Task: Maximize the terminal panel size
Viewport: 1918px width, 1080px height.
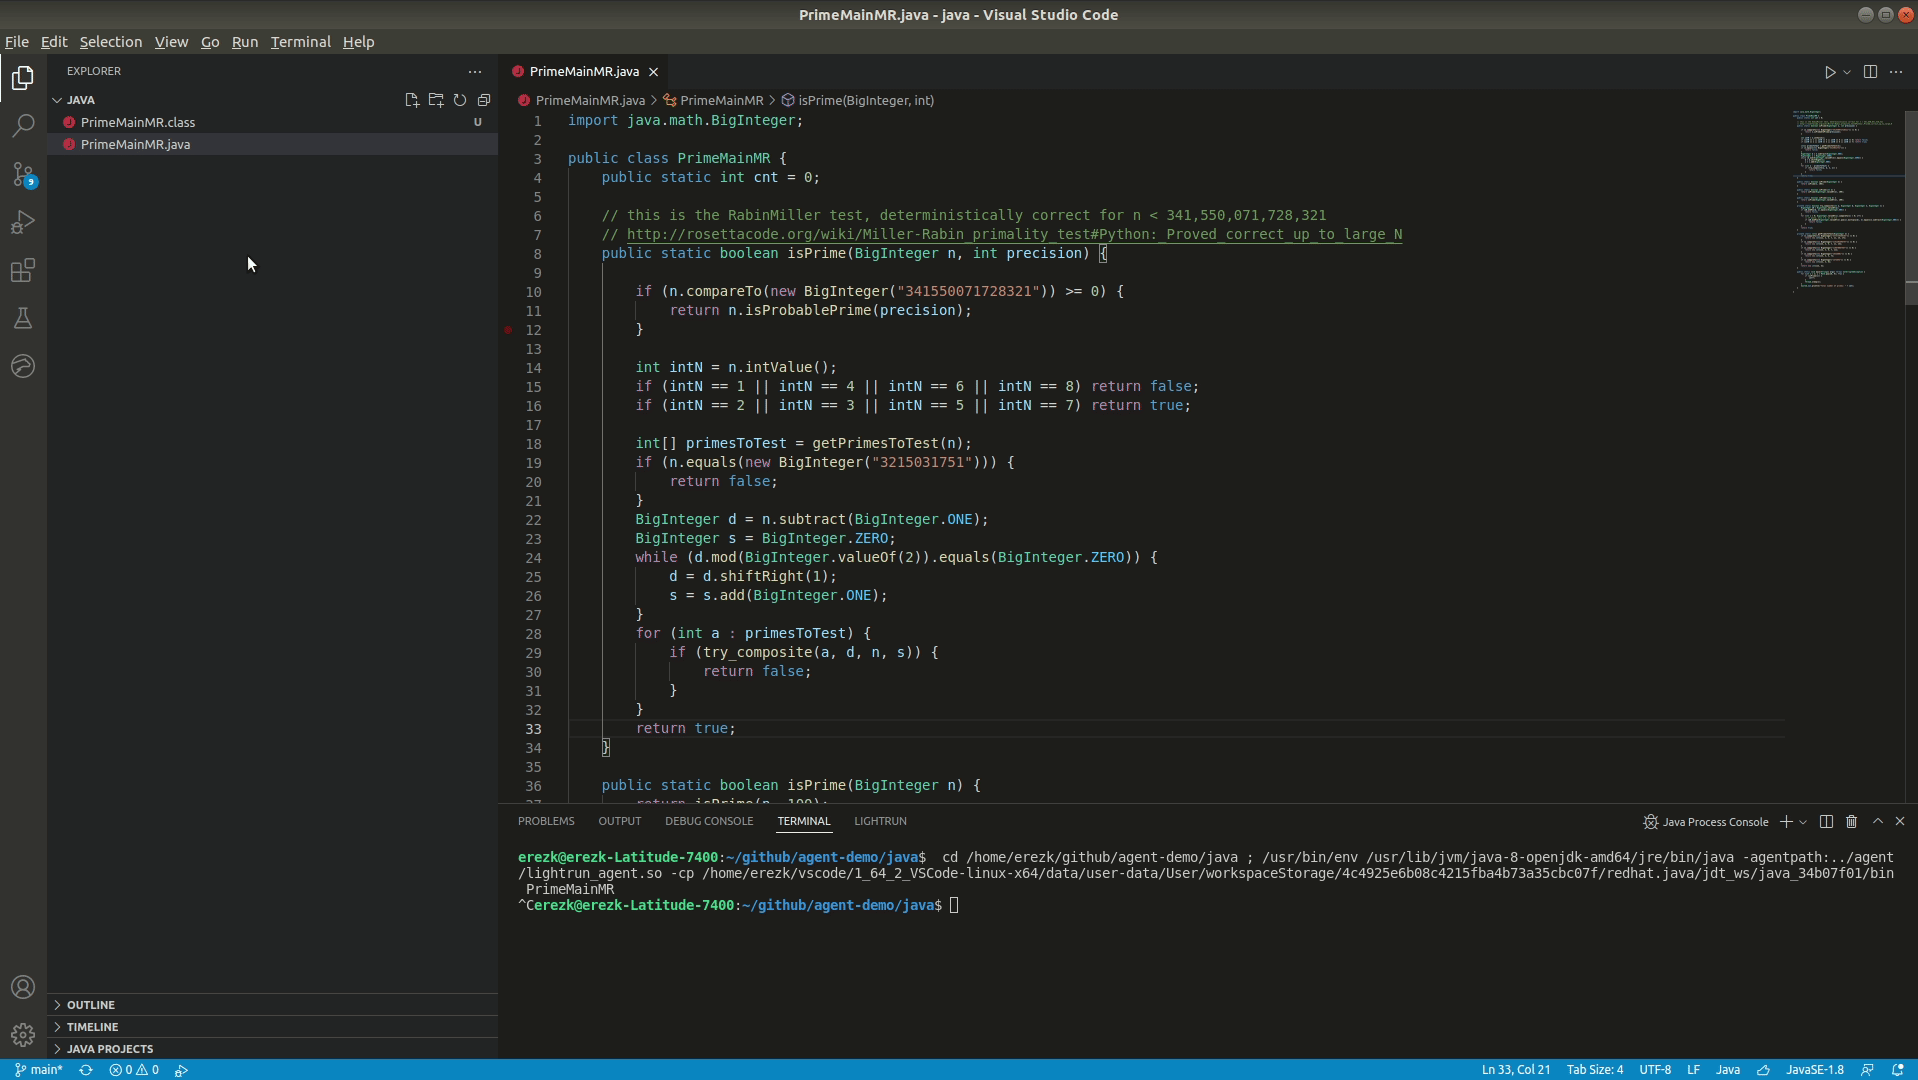Action: pyautogui.click(x=1877, y=822)
